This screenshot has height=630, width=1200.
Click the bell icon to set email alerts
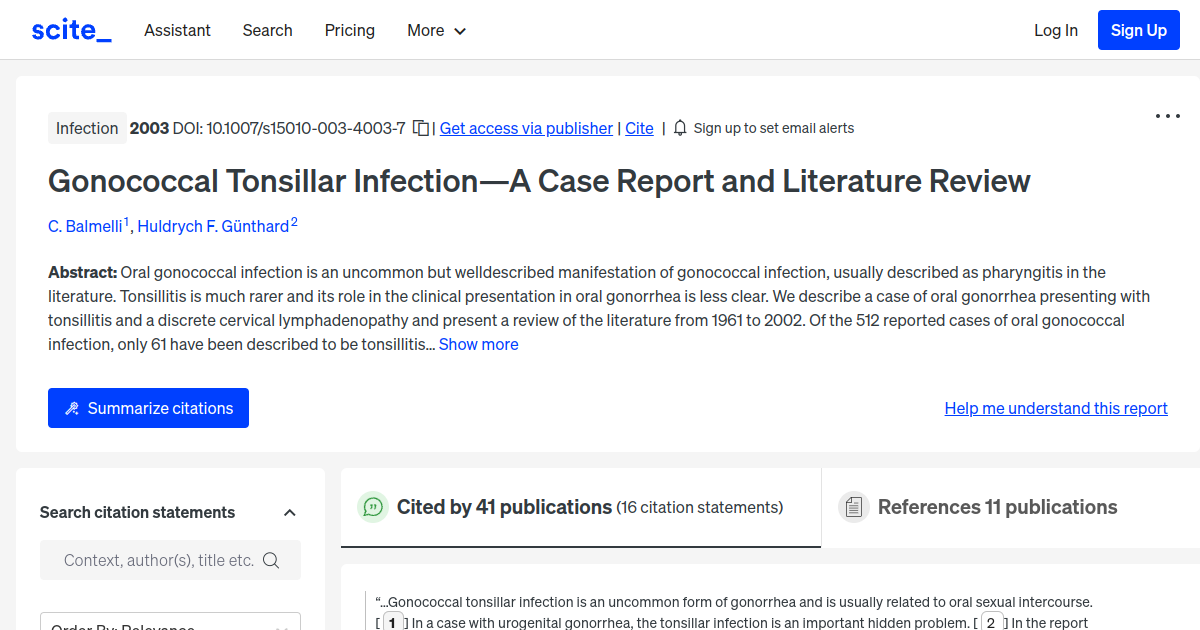point(679,128)
